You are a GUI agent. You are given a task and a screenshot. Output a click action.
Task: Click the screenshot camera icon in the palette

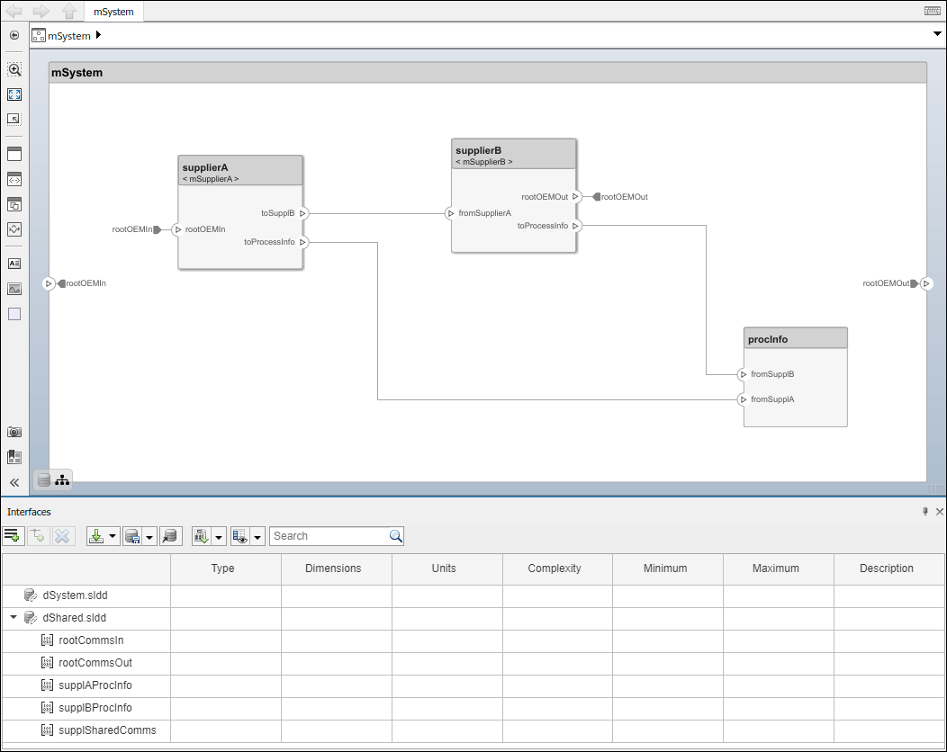(x=14, y=431)
